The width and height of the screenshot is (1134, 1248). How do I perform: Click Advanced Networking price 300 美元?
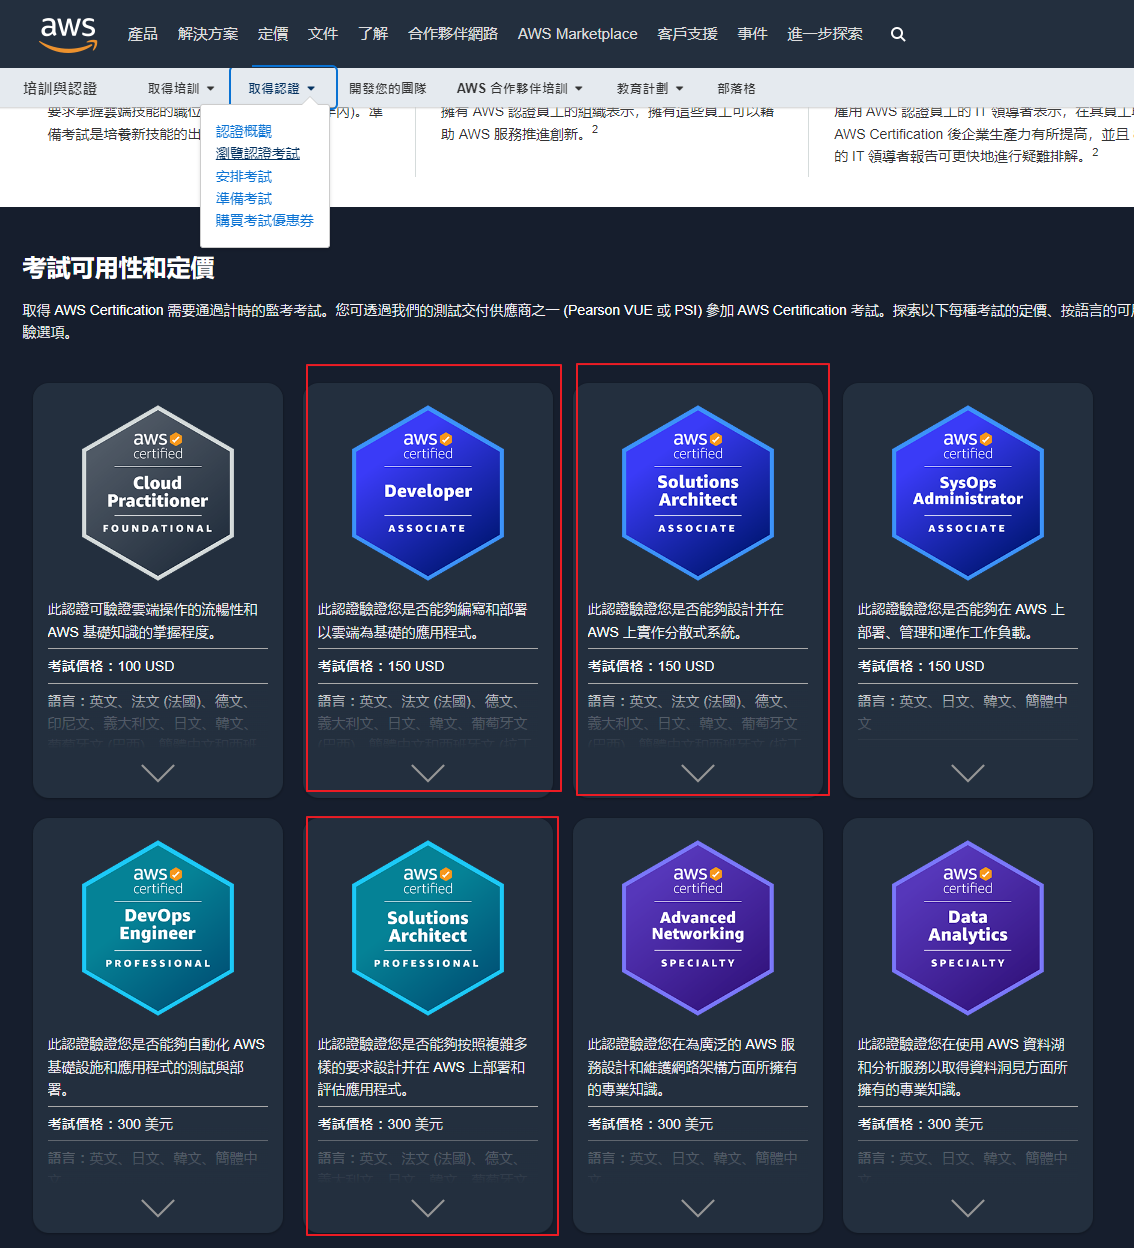[x=651, y=1124]
